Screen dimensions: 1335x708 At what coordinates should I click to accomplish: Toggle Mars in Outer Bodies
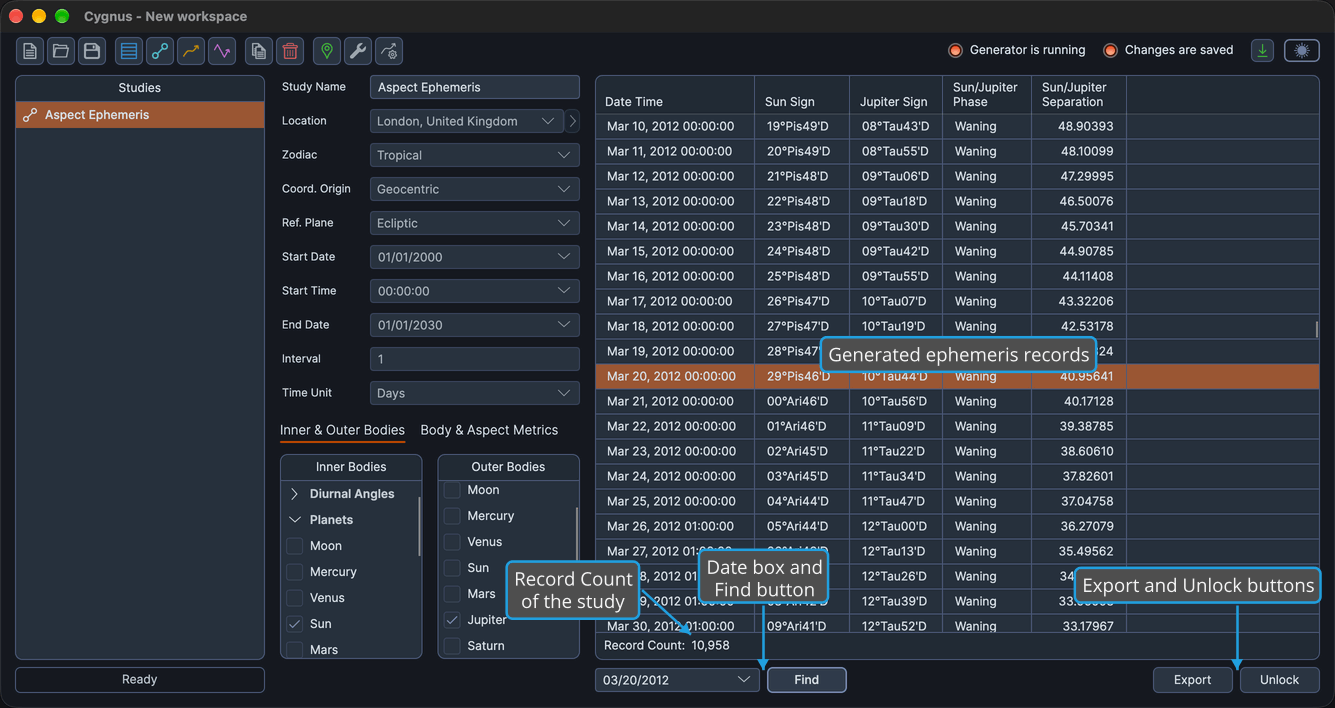pos(452,594)
